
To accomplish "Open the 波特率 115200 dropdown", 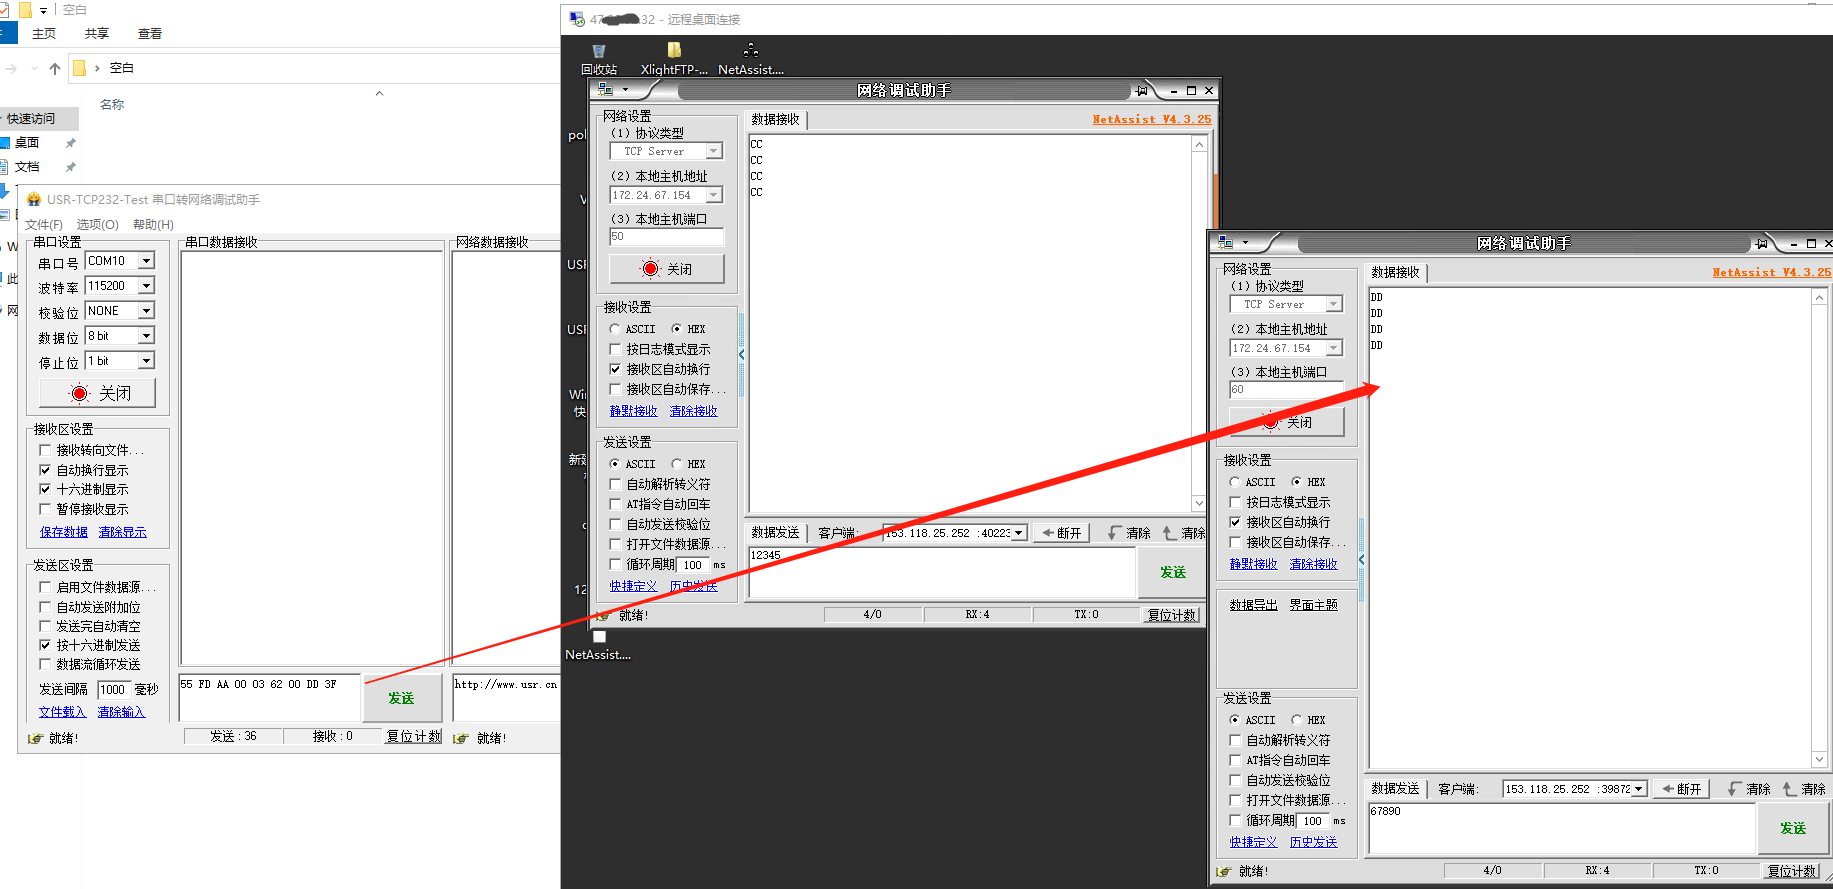I will (146, 286).
